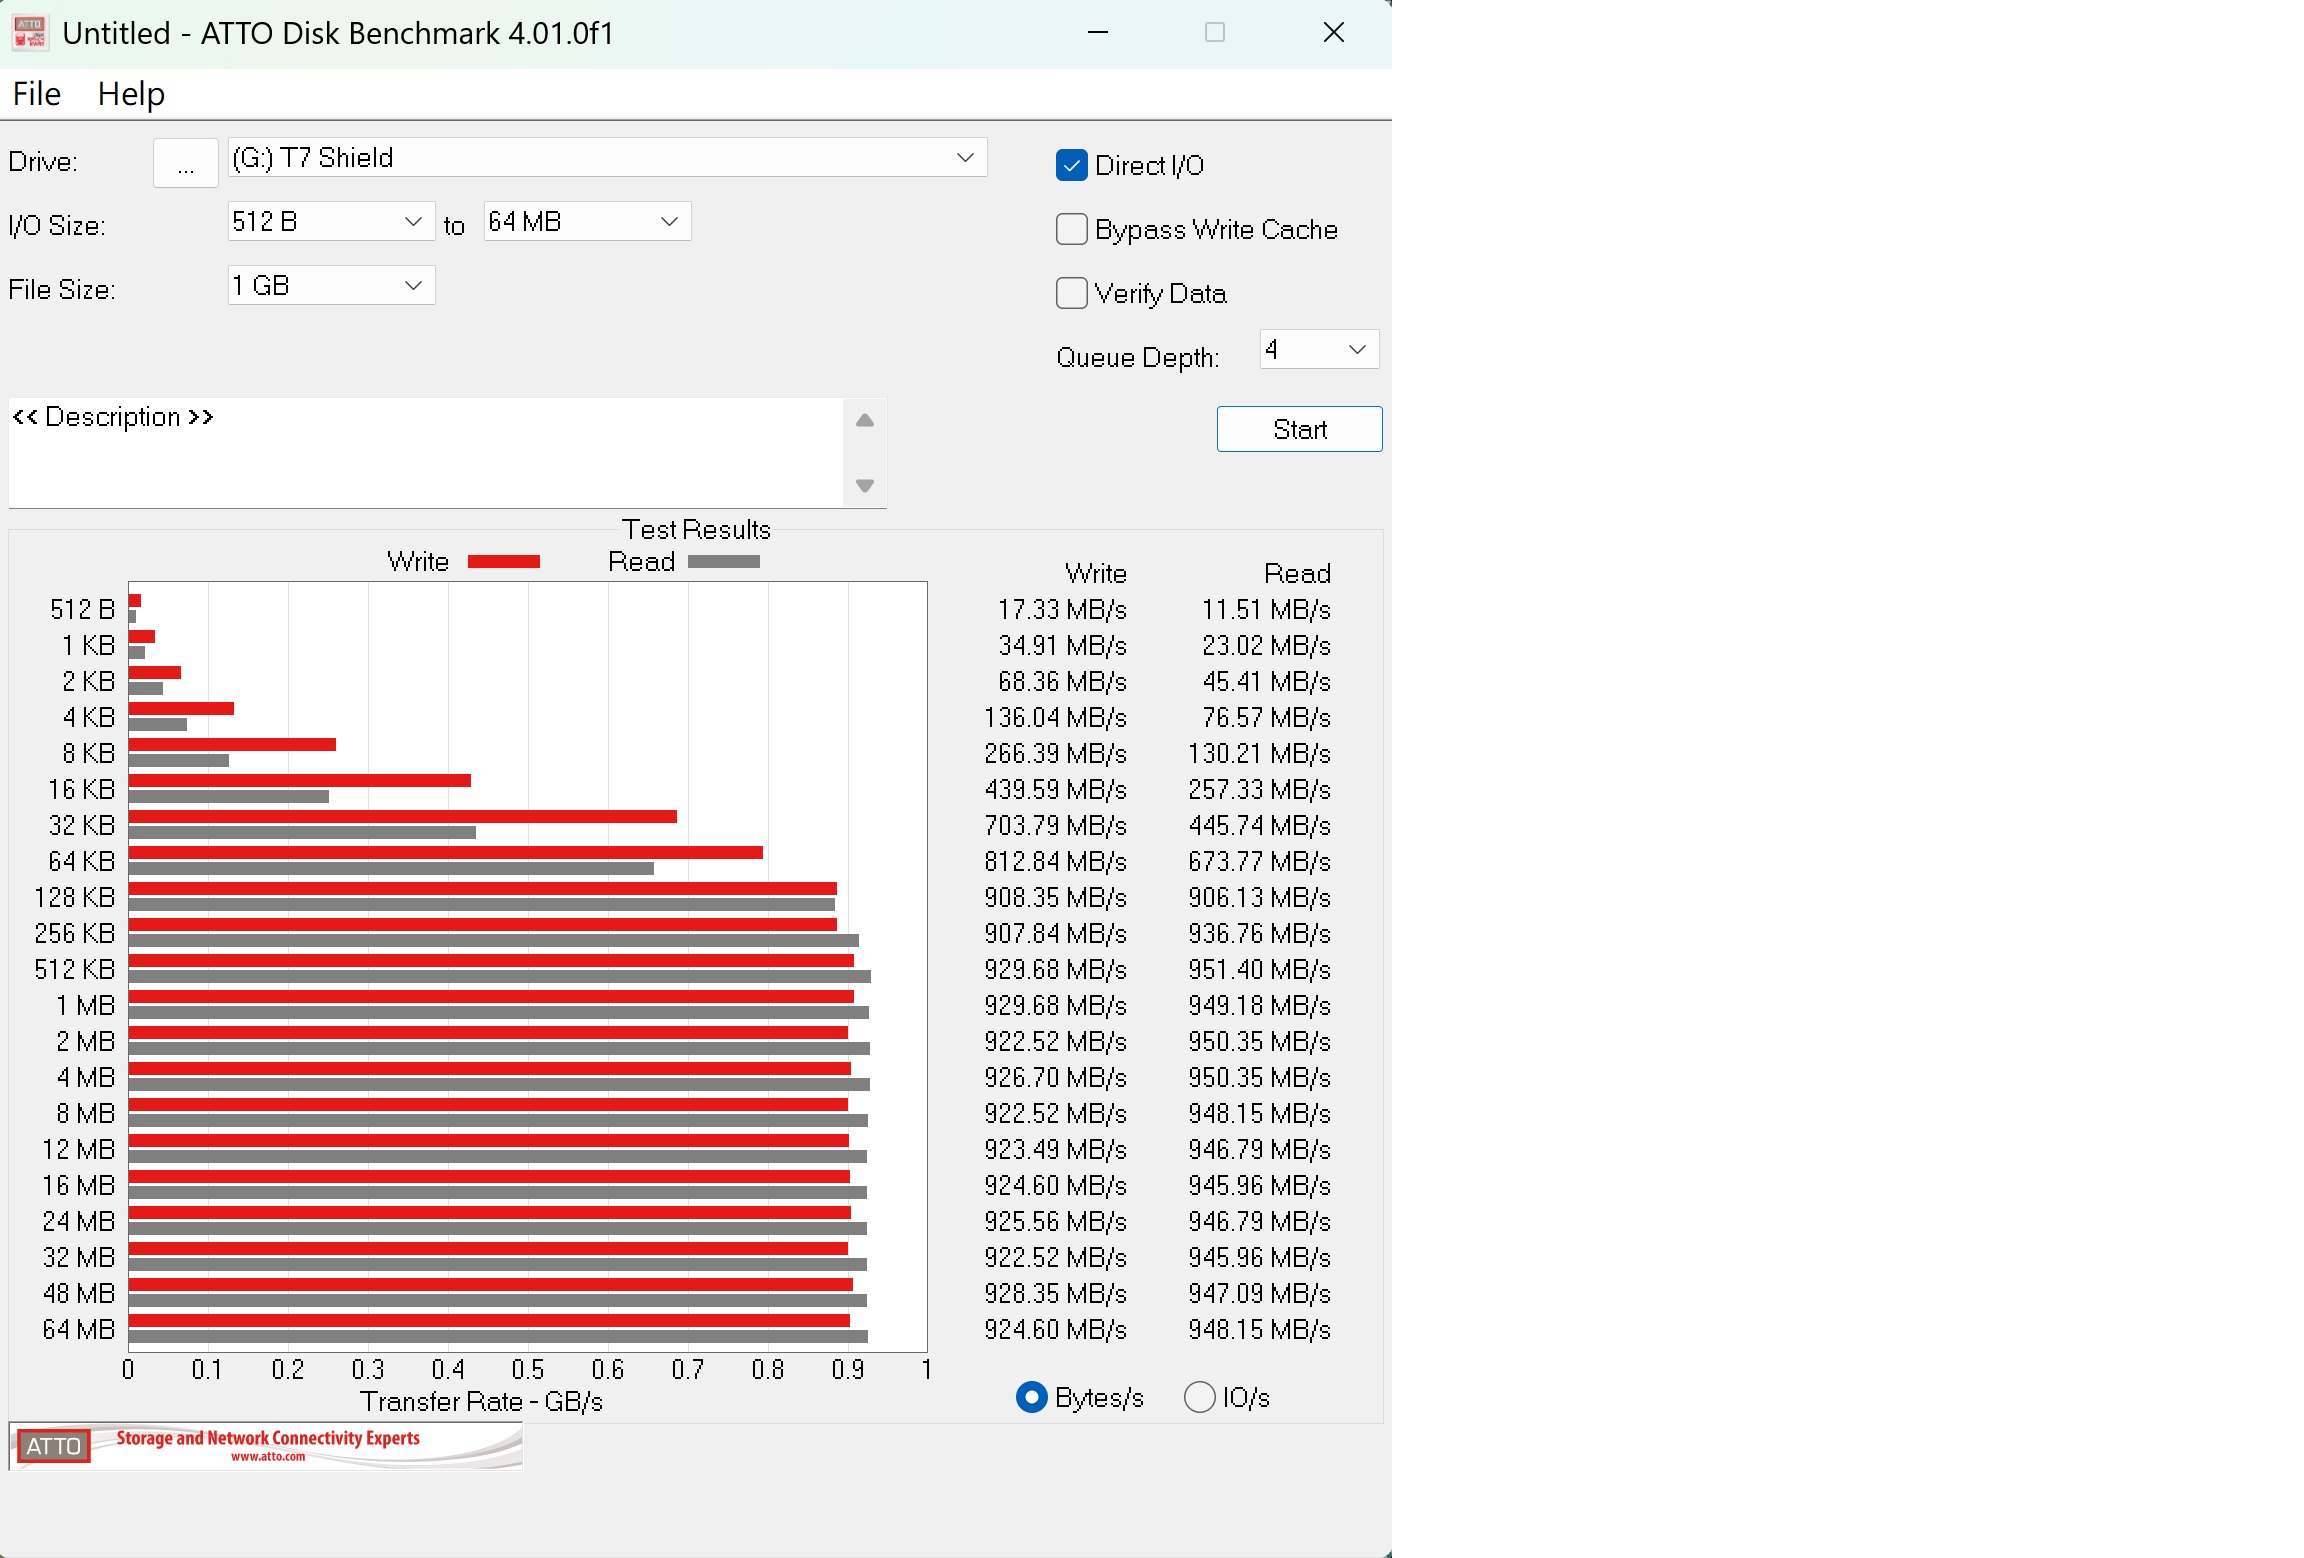Click the 130.21 MB/s read value
This screenshot has height=1558, width=2304.
(1260, 754)
